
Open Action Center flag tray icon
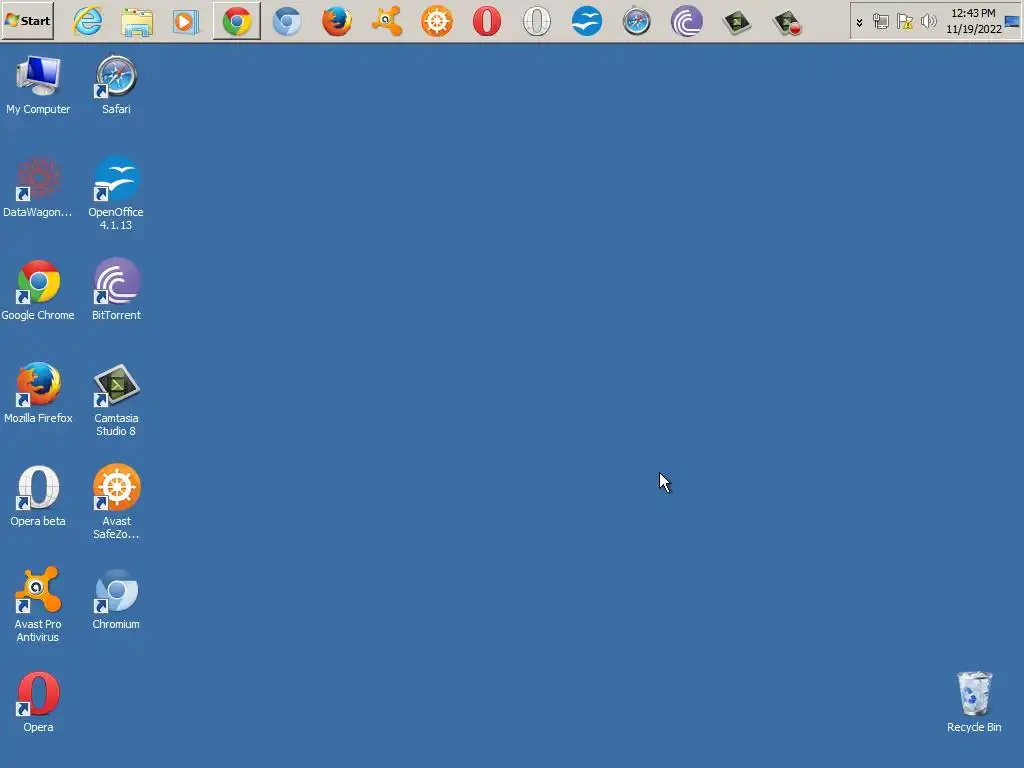[x=904, y=22]
